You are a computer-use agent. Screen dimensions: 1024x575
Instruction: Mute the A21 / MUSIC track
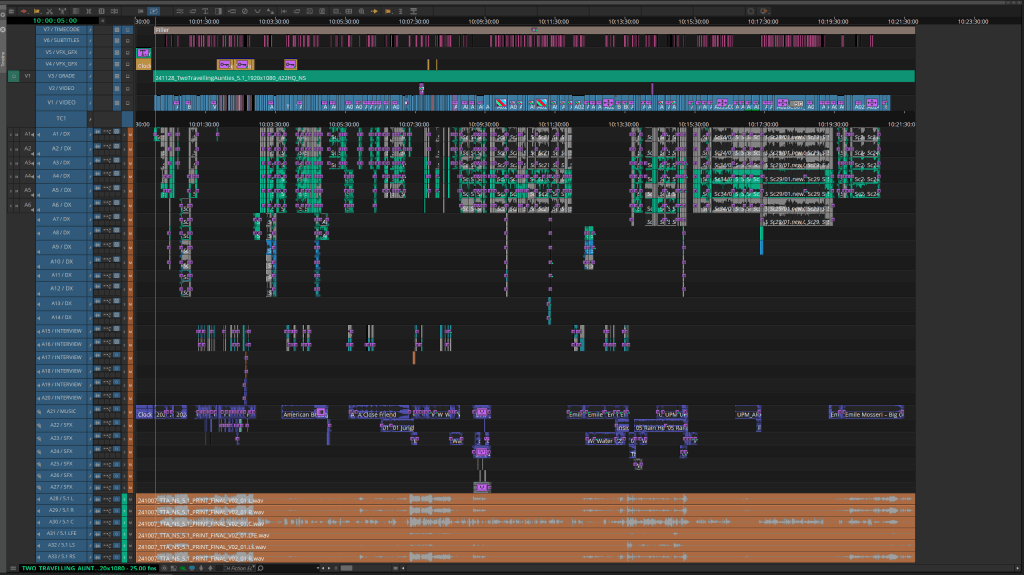point(129,413)
